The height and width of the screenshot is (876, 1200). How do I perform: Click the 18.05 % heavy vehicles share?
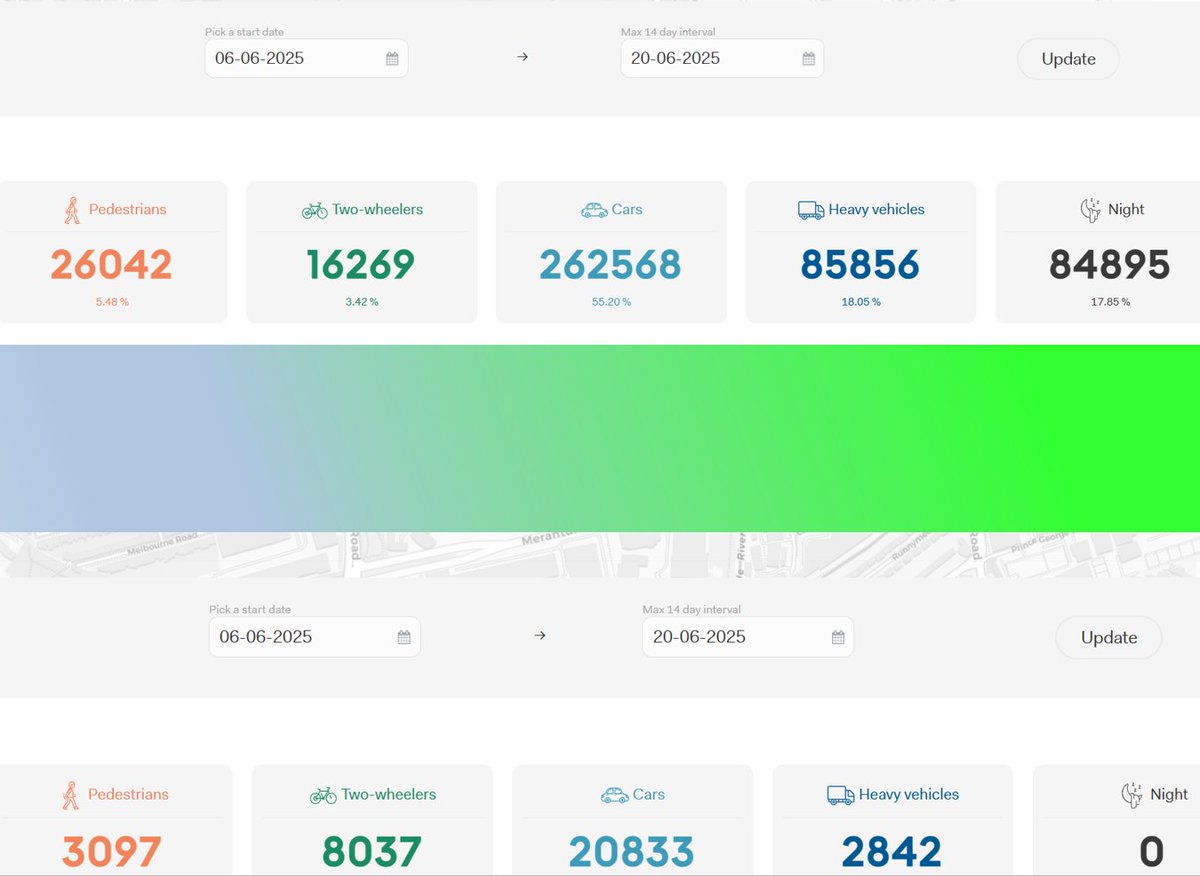coord(861,302)
